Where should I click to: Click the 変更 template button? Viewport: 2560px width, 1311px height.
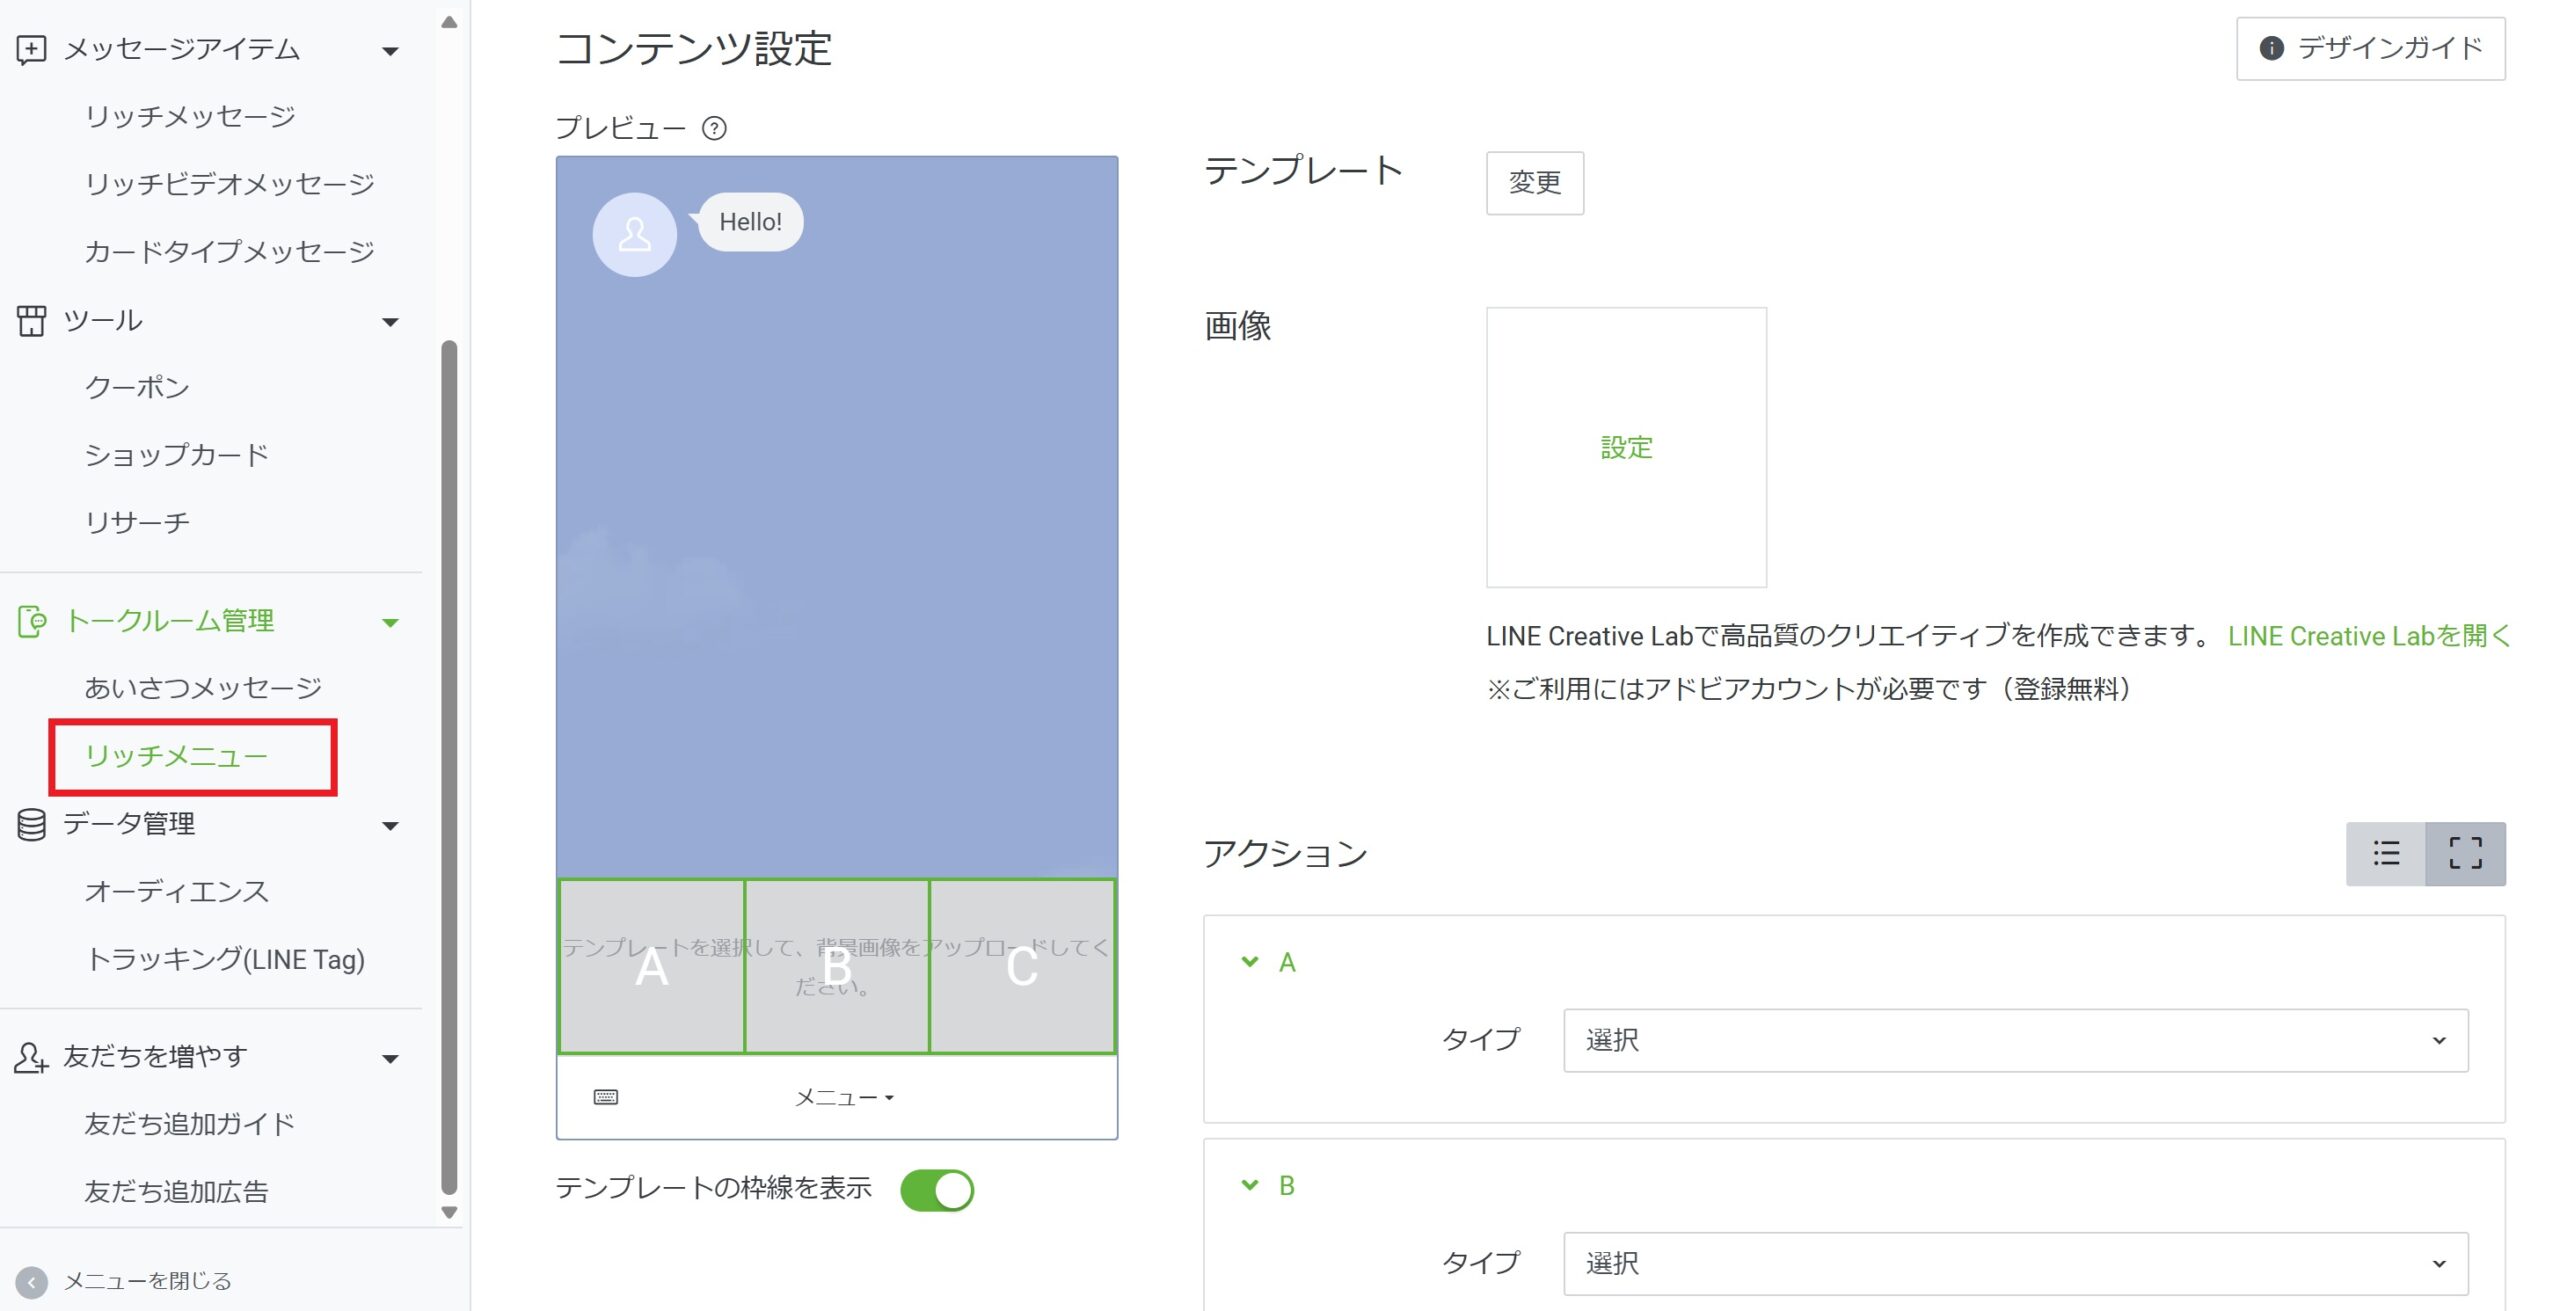tap(1534, 182)
